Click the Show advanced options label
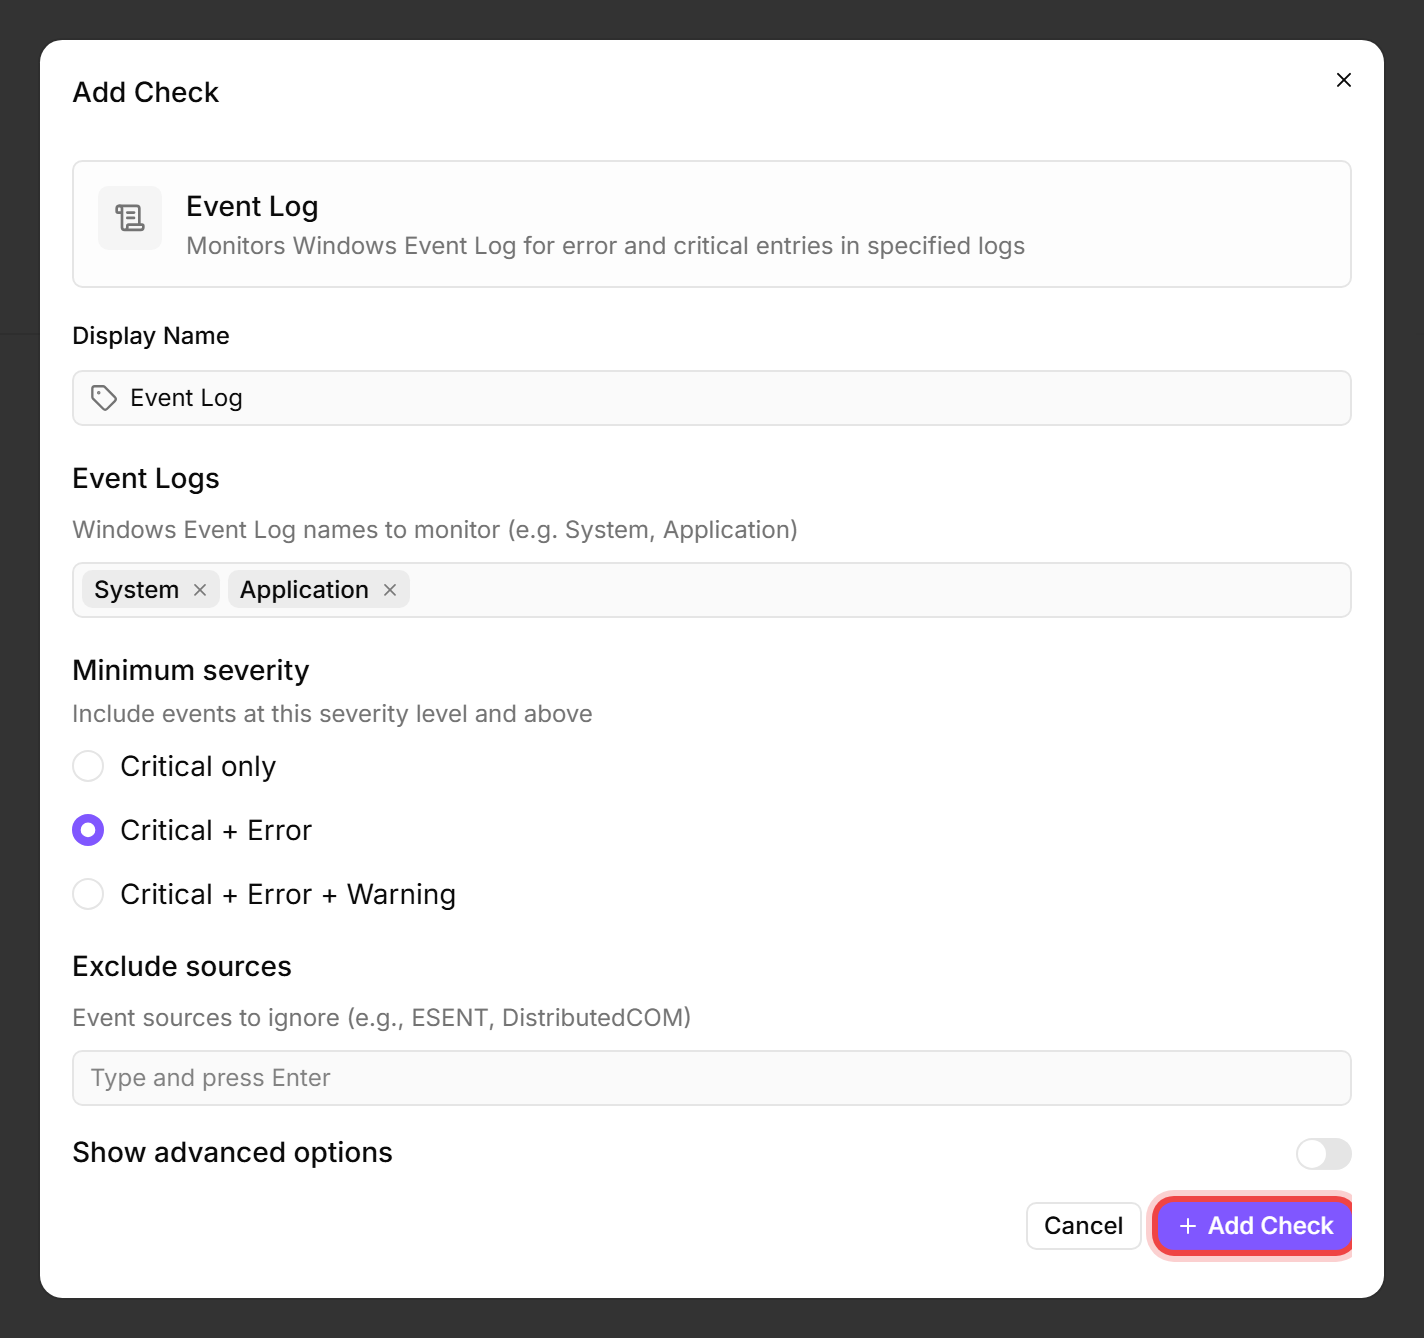The image size is (1424, 1338). pyautogui.click(x=233, y=1153)
